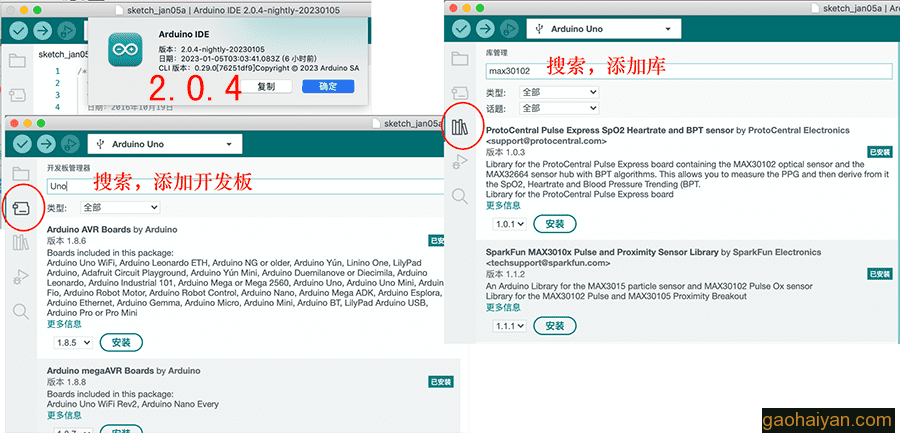The image size is (900, 433).
Task: Open version 1.0.1 dropdown for ProtoCentral library
Action: 510,224
